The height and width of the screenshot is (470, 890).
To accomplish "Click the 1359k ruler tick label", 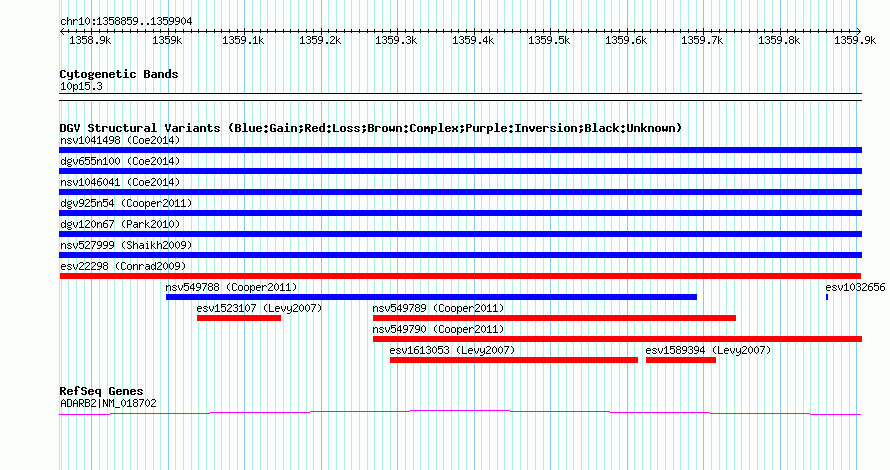I will tap(167, 40).
